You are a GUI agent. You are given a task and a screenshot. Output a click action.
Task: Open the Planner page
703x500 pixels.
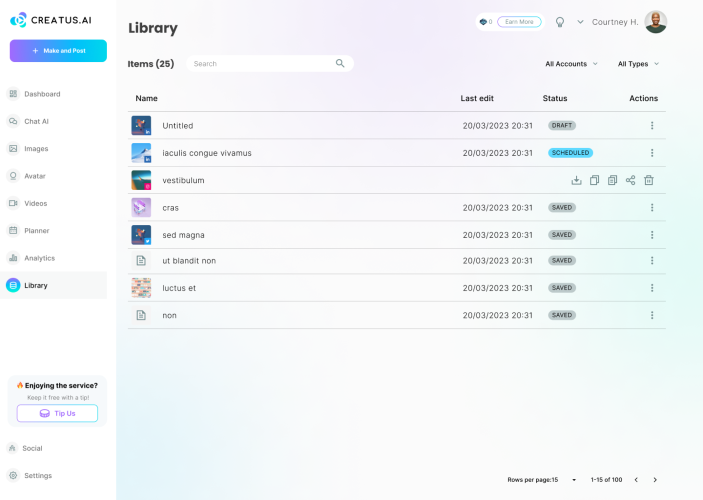coord(36,230)
